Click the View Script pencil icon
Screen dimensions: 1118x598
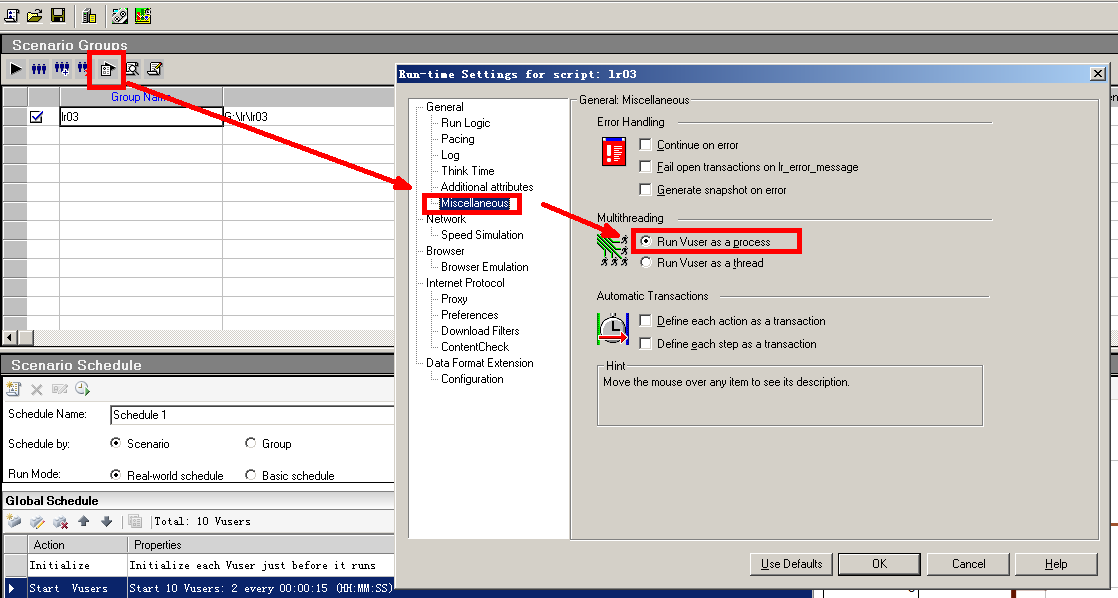click(155, 69)
